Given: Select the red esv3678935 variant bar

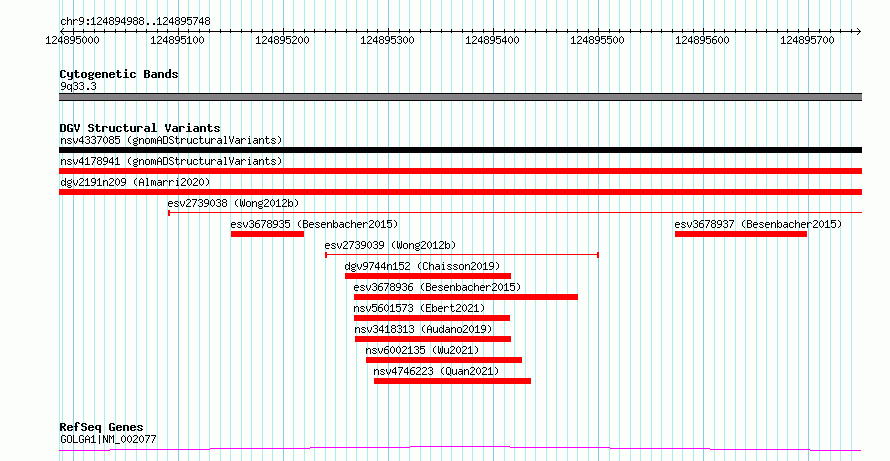Looking at the screenshot, I should [x=267, y=234].
